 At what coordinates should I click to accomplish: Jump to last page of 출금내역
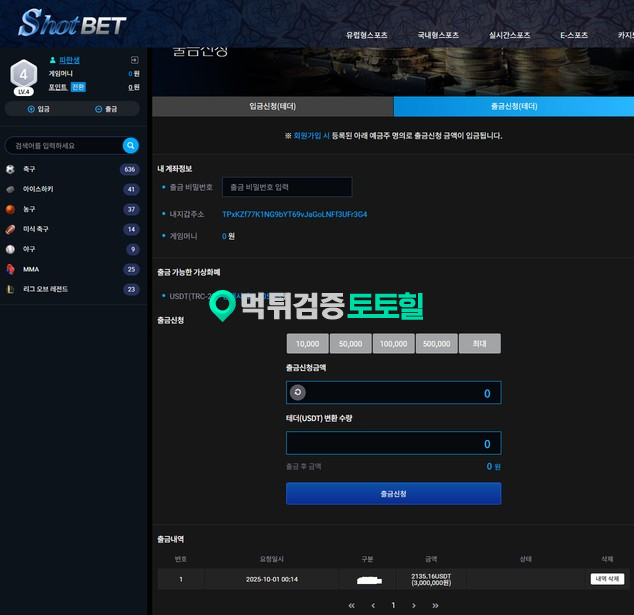pos(435,605)
